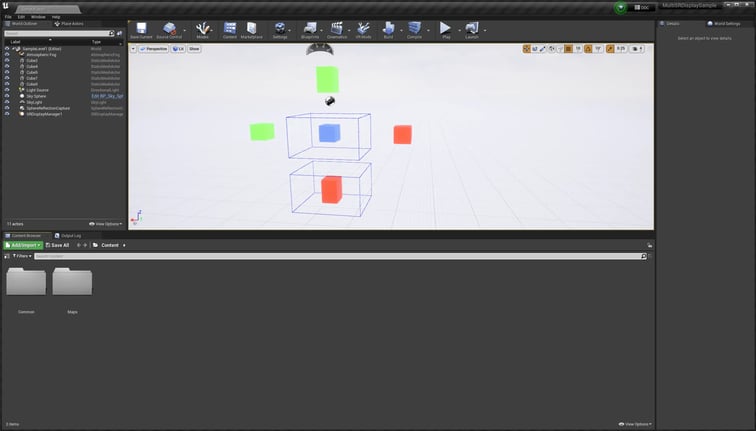Open the Blueprints dropdown arrow

pos(322,30)
